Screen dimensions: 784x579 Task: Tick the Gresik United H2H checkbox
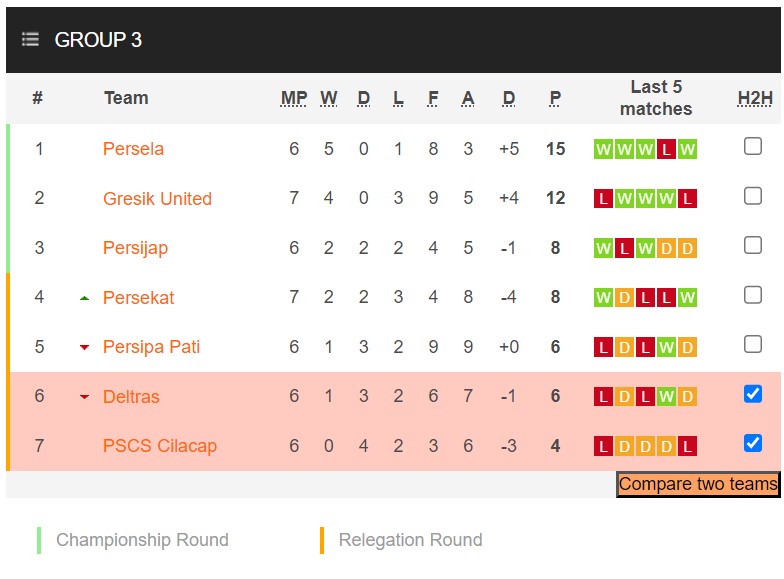pyautogui.click(x=753, y=196)
